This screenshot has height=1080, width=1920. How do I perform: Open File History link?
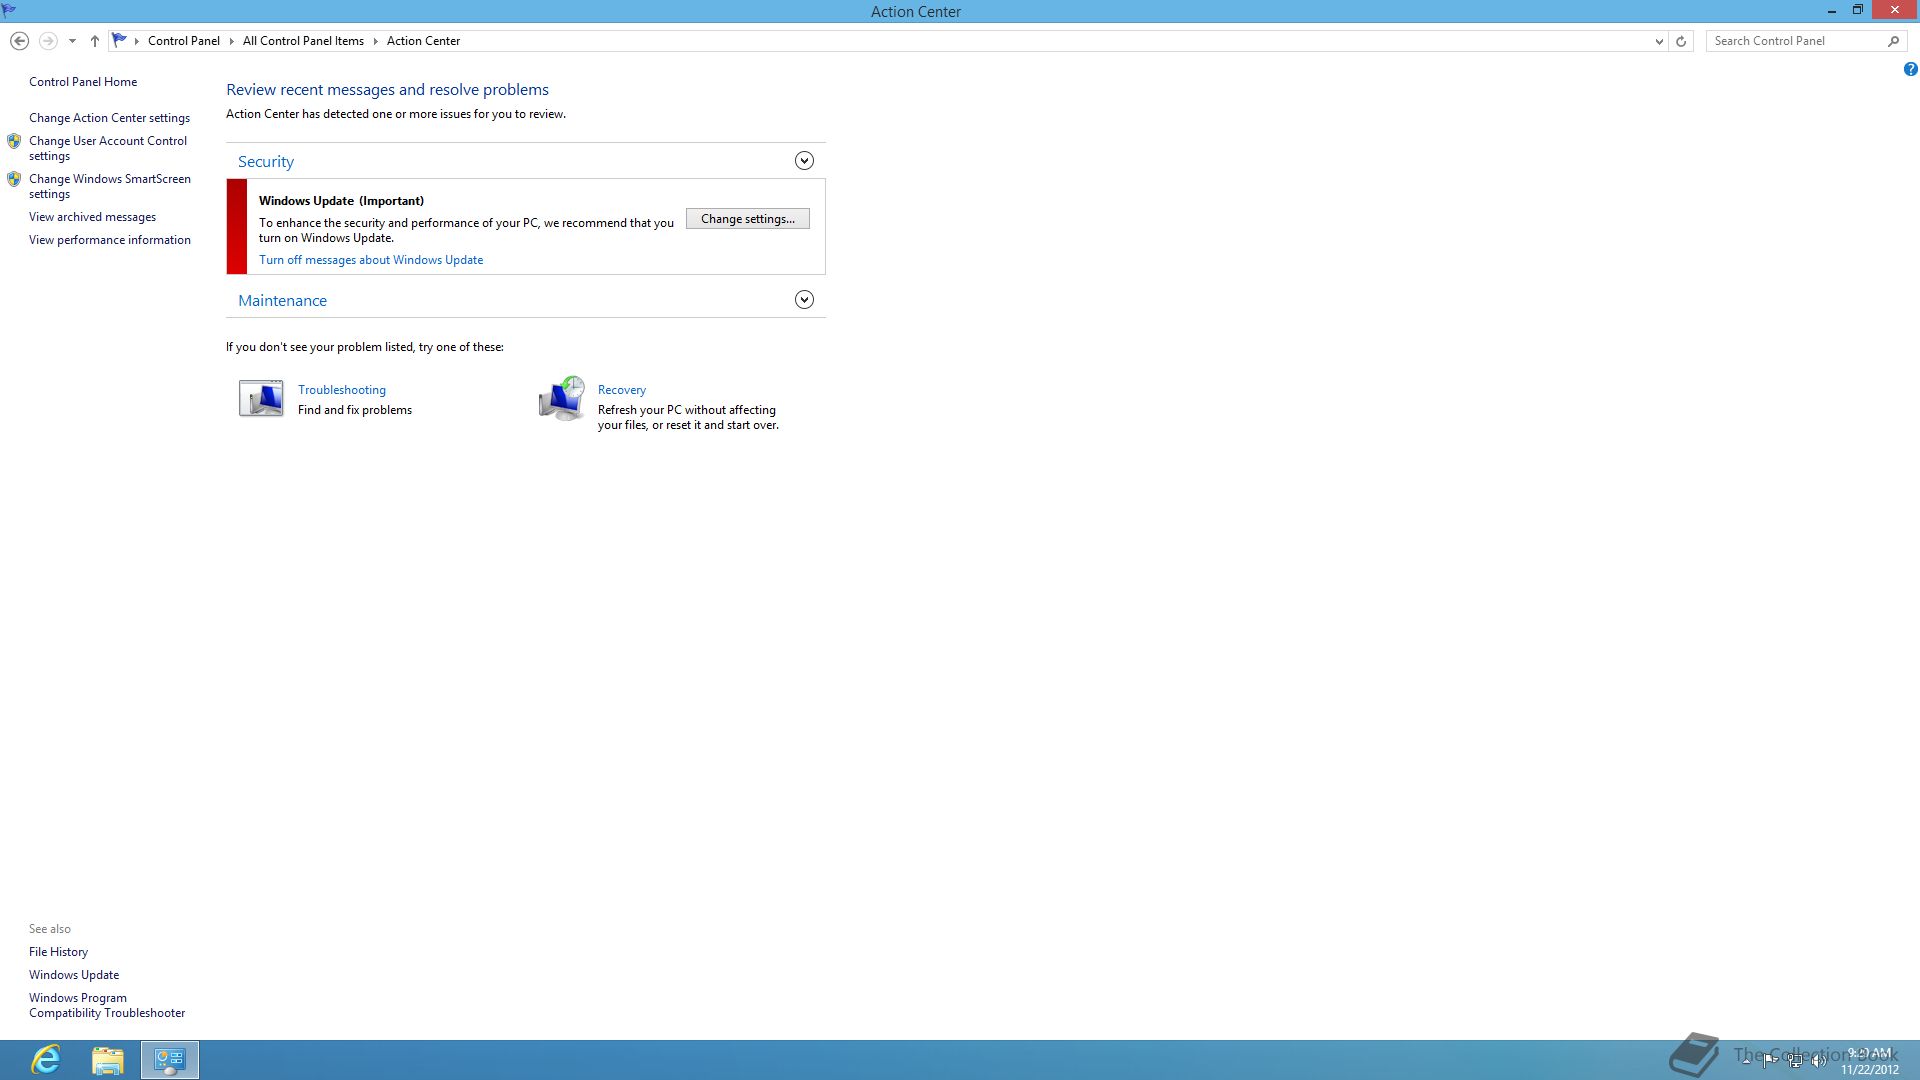[58, 952]
